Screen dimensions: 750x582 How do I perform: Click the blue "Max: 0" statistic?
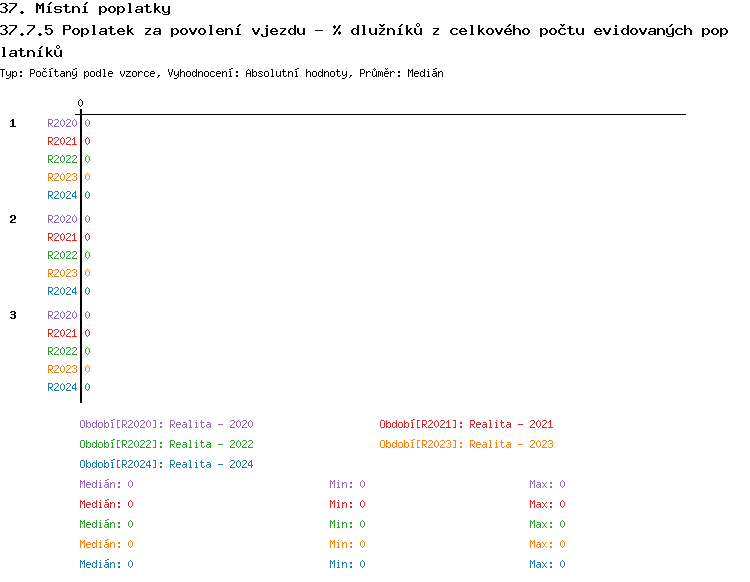point(547,564)
